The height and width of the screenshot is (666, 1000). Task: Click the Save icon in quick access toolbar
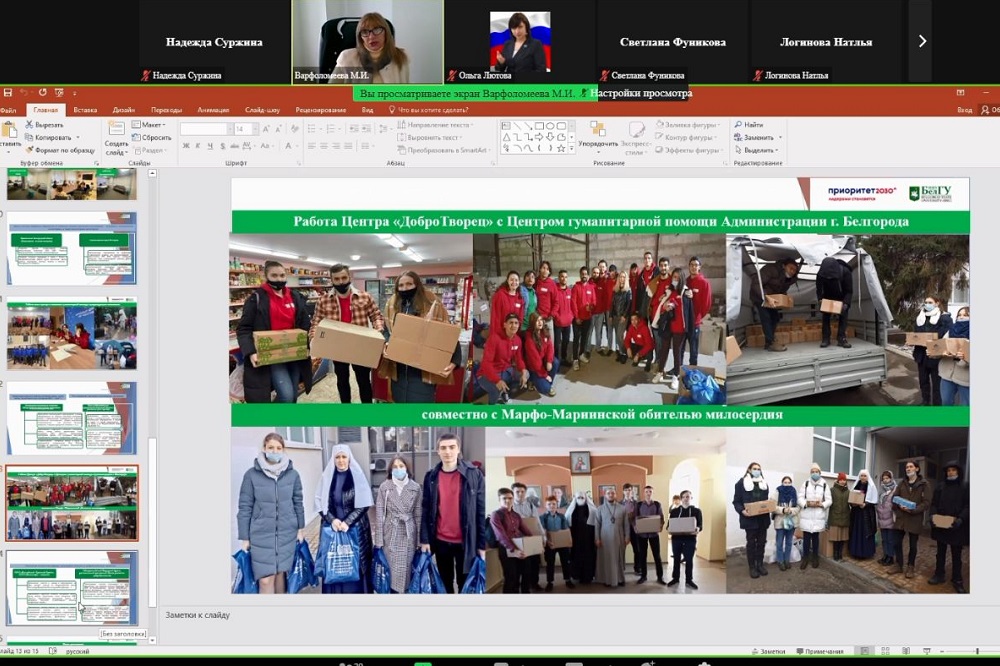[7, 93]
